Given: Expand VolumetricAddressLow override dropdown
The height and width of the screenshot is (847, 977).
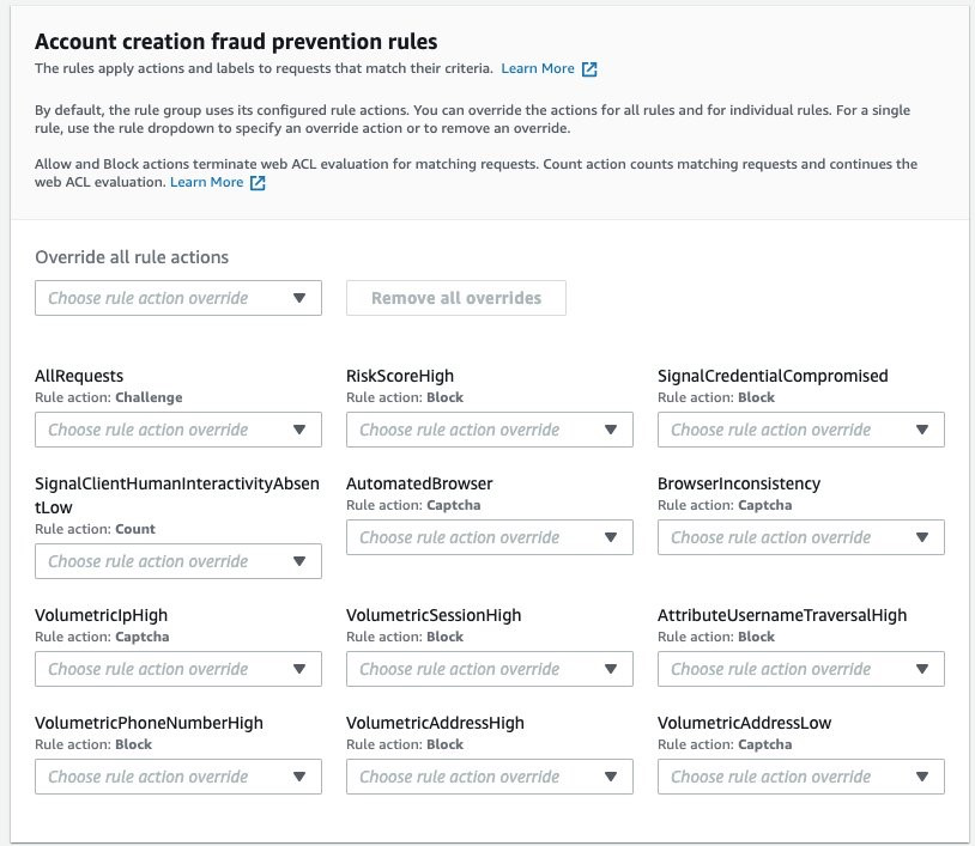Looking at the screenshot, I should click(x=800, y=777).
